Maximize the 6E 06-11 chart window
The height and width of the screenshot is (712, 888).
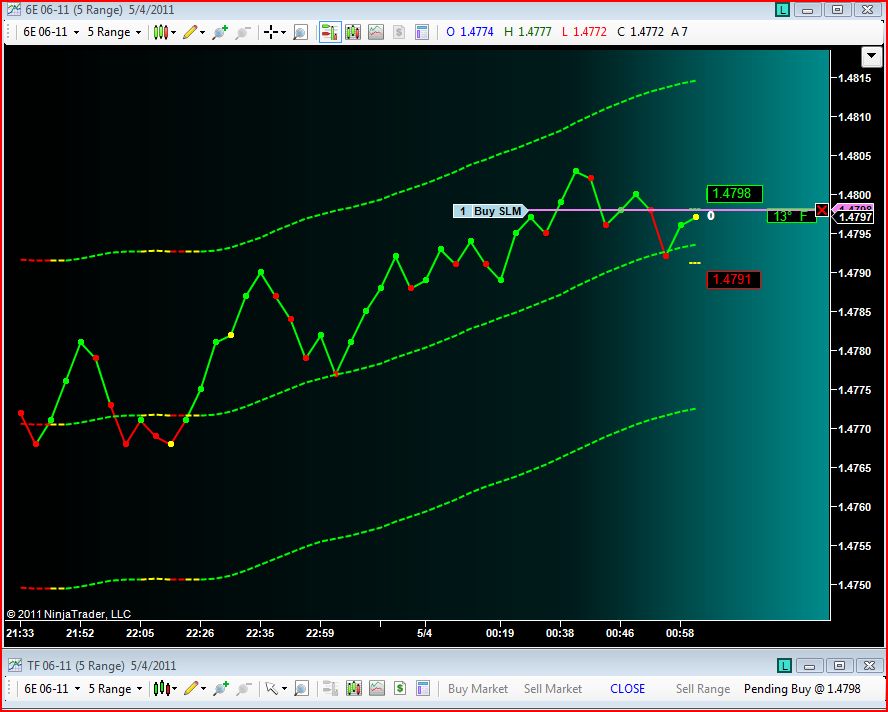(x=838, y=10)
